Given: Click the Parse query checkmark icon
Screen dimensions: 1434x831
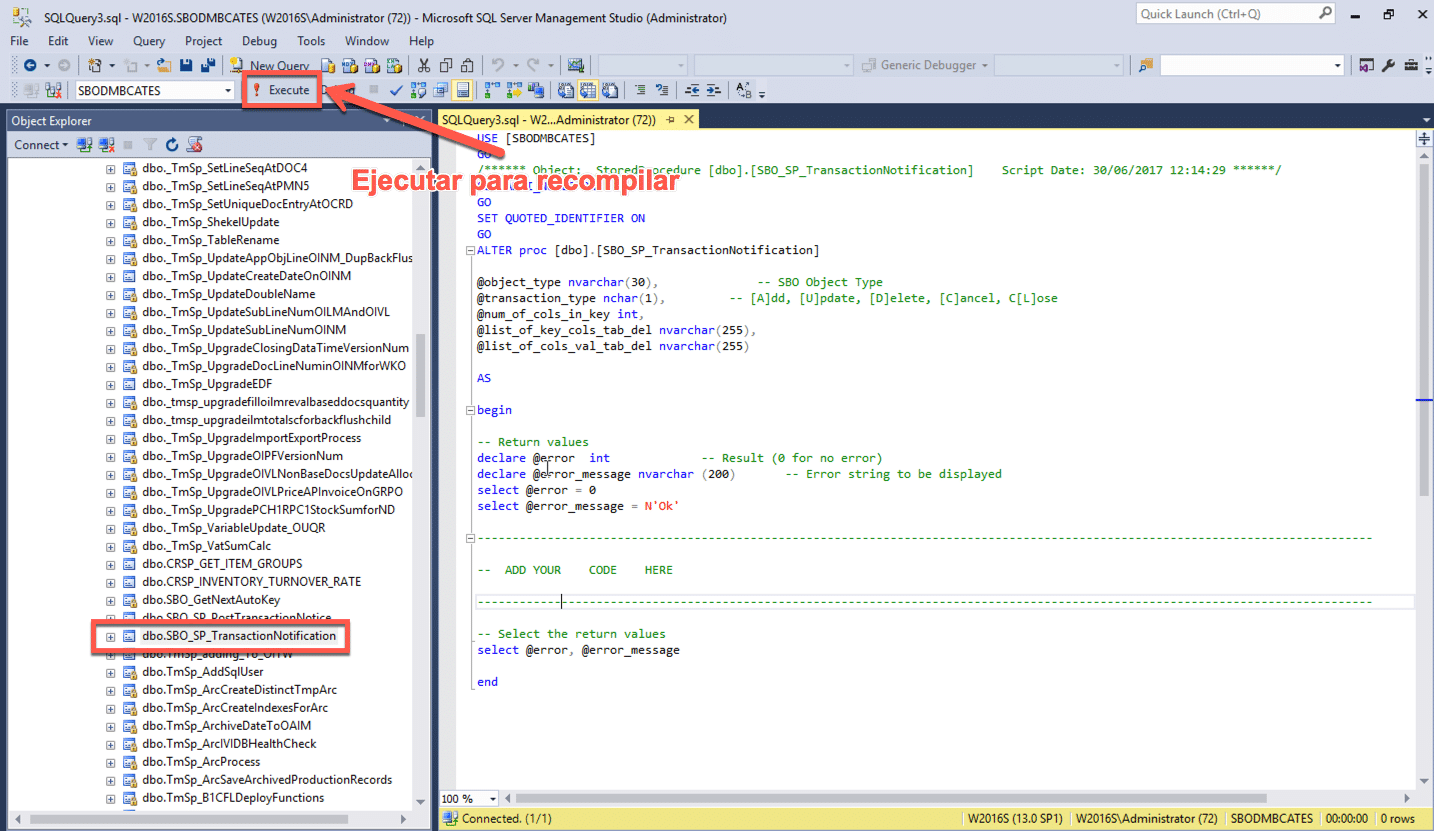Looking at the screenshot, I should [x=396, y=90].
